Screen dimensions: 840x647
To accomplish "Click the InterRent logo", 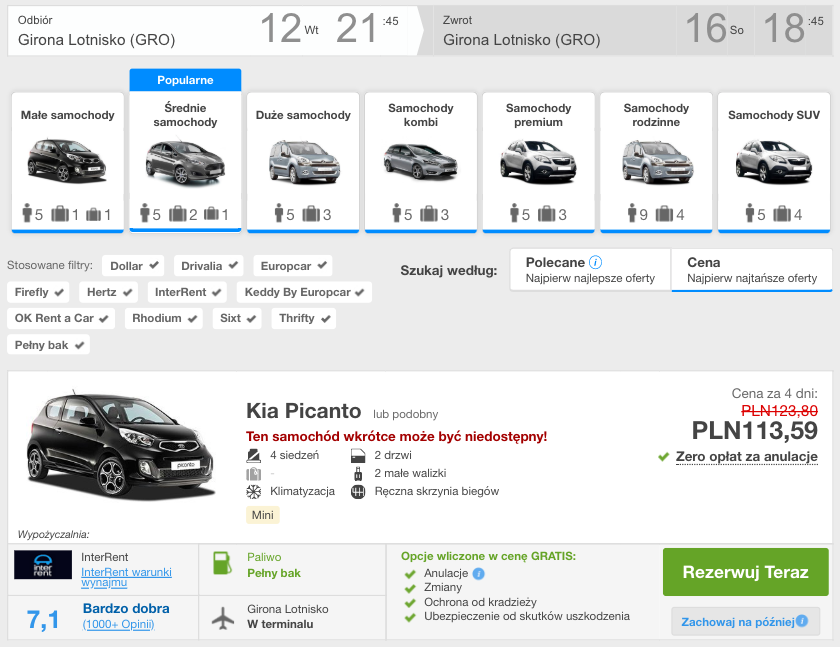I will point(43,565).
